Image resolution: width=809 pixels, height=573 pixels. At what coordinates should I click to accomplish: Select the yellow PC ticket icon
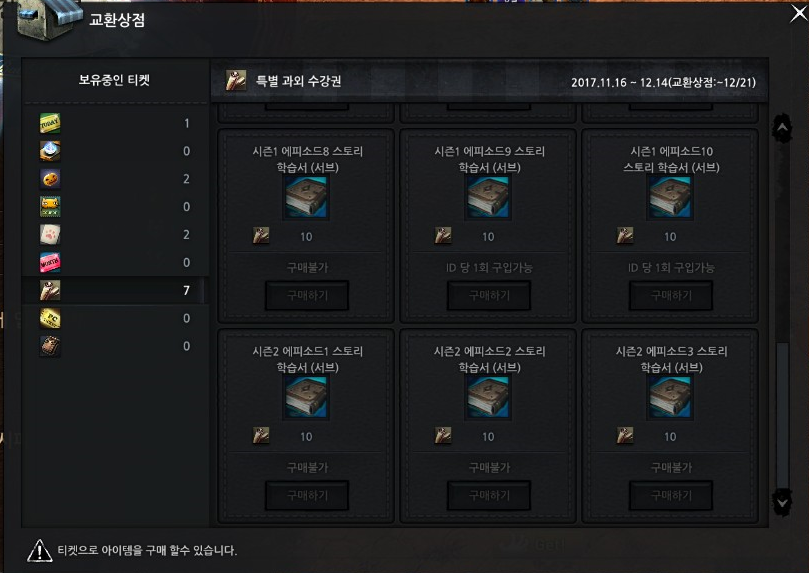point(50,318)
